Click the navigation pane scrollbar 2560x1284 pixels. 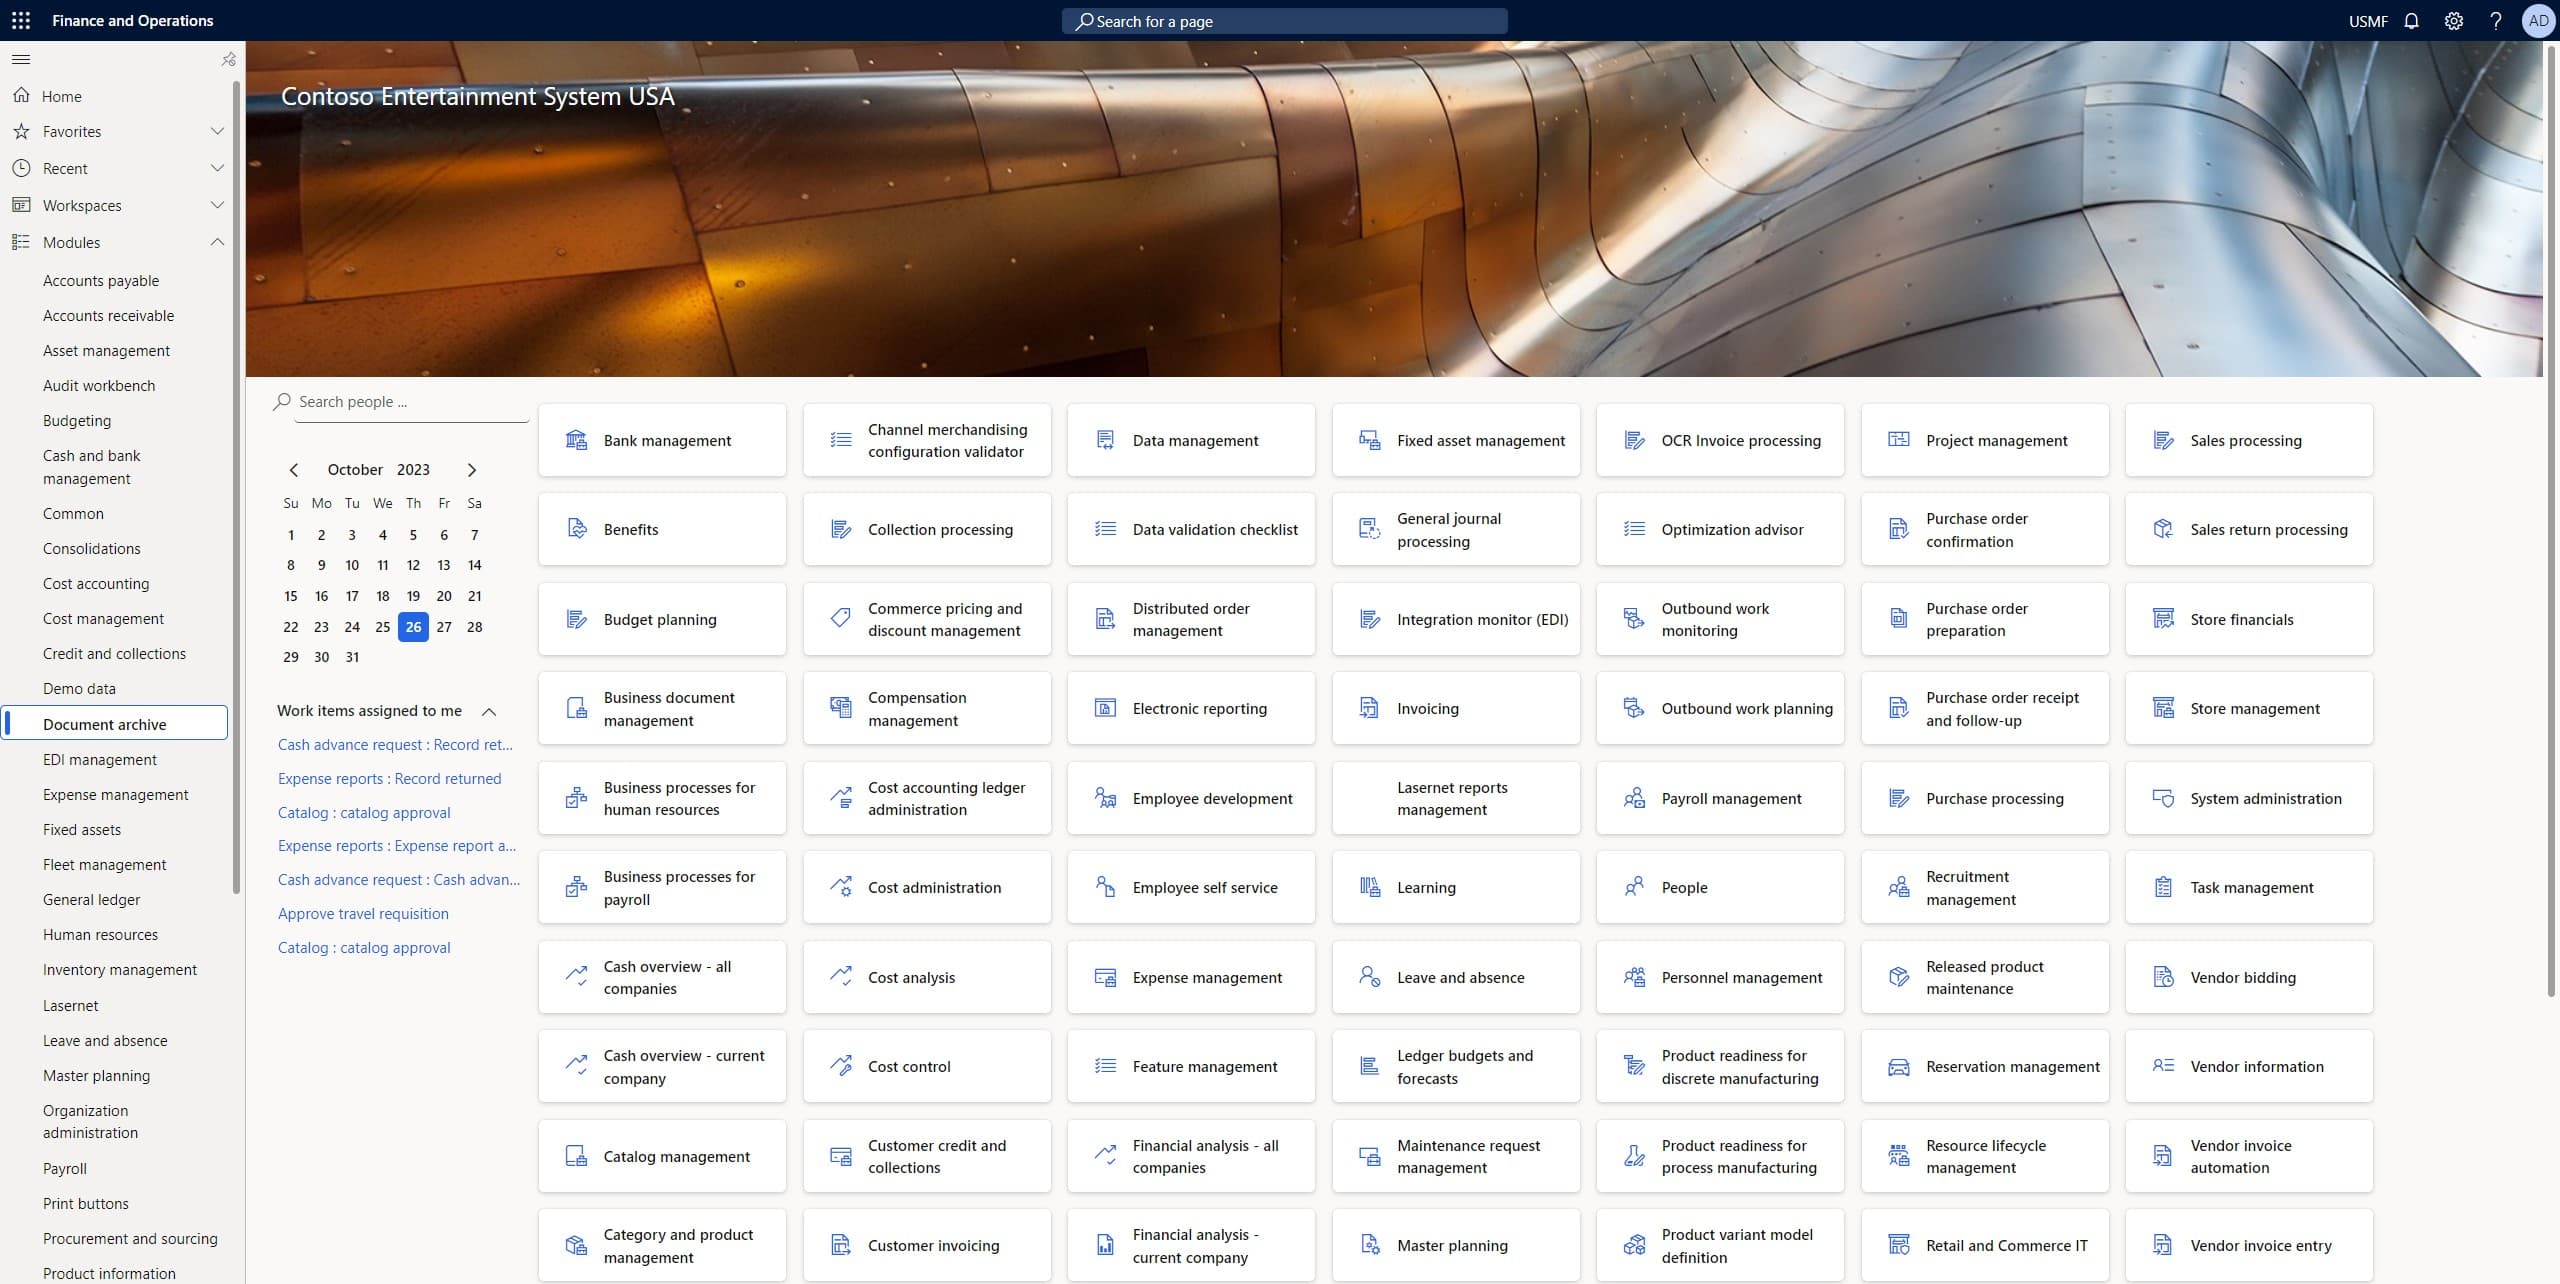pos(237,488)
